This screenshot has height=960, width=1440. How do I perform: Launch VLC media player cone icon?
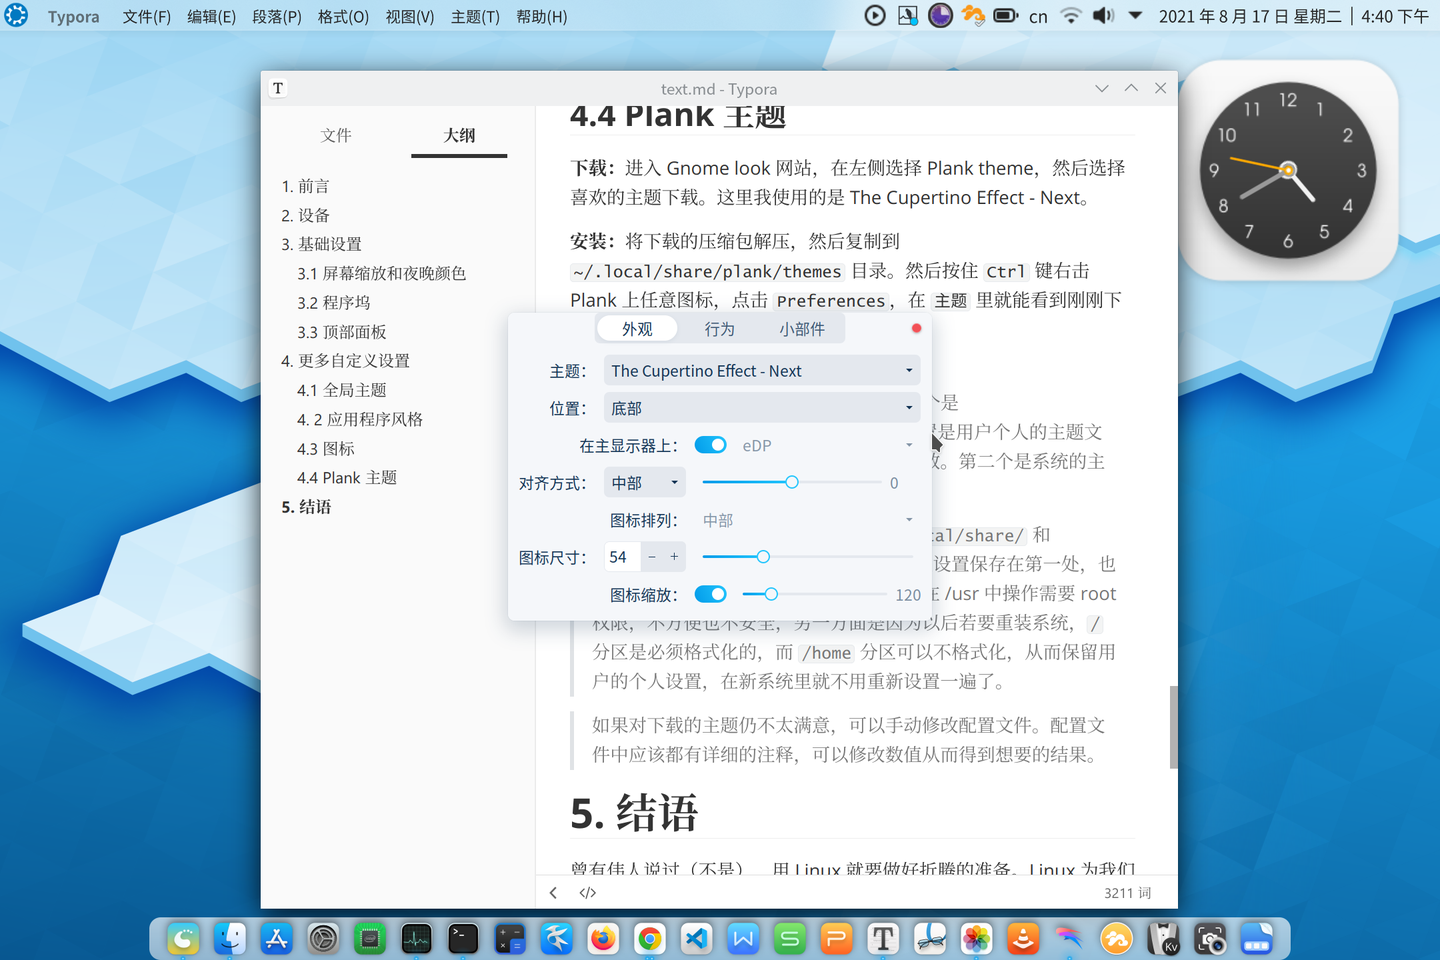pos(1023,938)
